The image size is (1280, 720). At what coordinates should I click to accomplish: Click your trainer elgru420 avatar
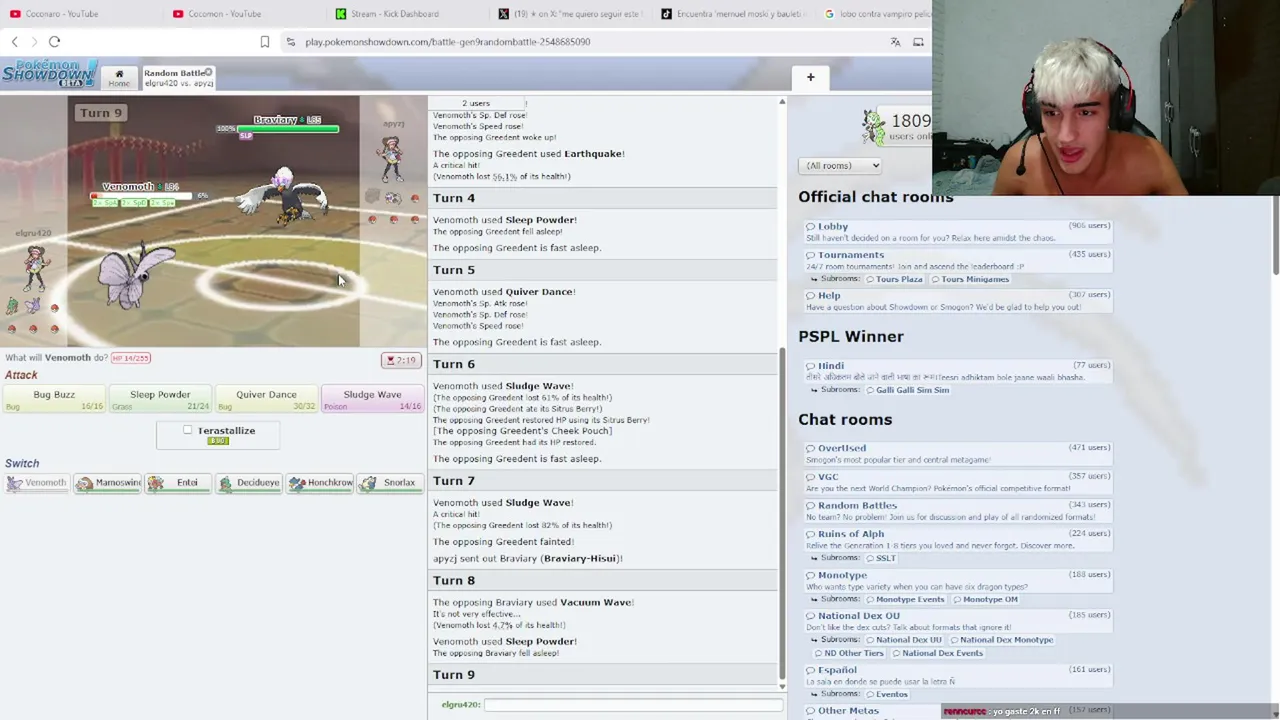click(35, 268)
